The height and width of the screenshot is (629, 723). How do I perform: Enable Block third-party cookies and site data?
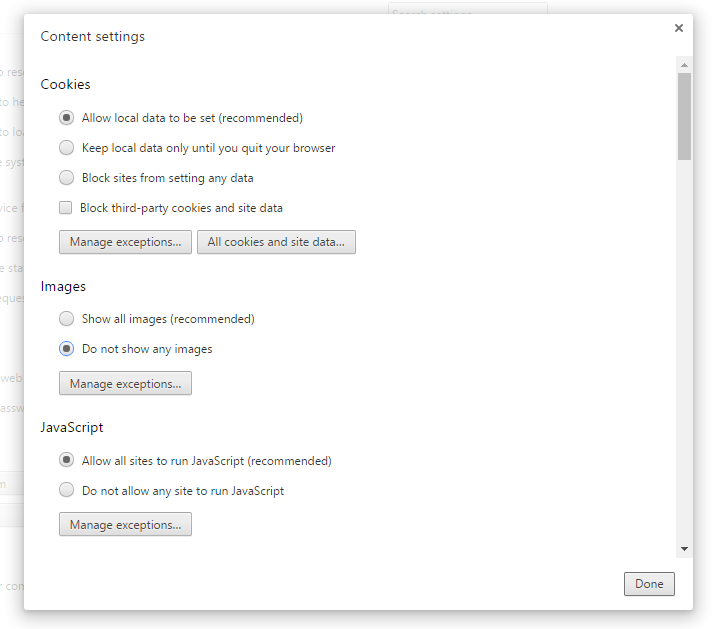(65, 208)
